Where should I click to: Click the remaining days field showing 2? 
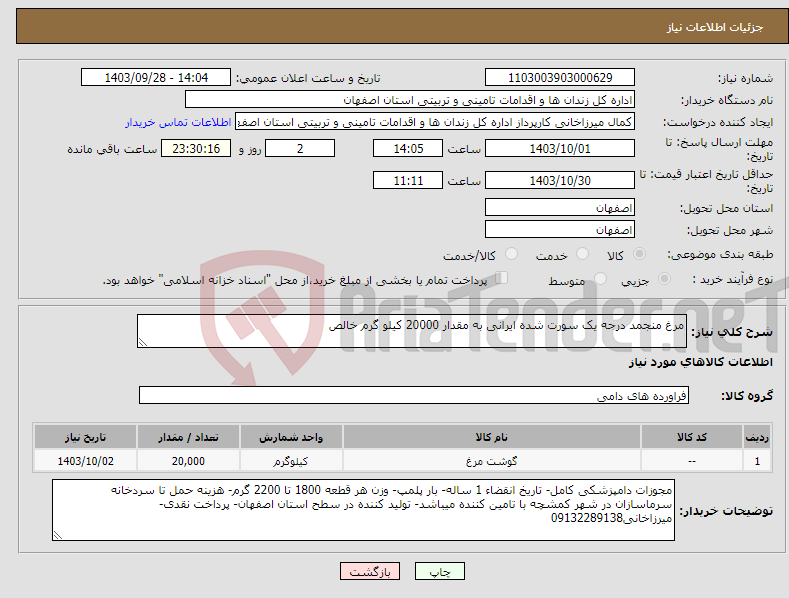click(300, 148)
